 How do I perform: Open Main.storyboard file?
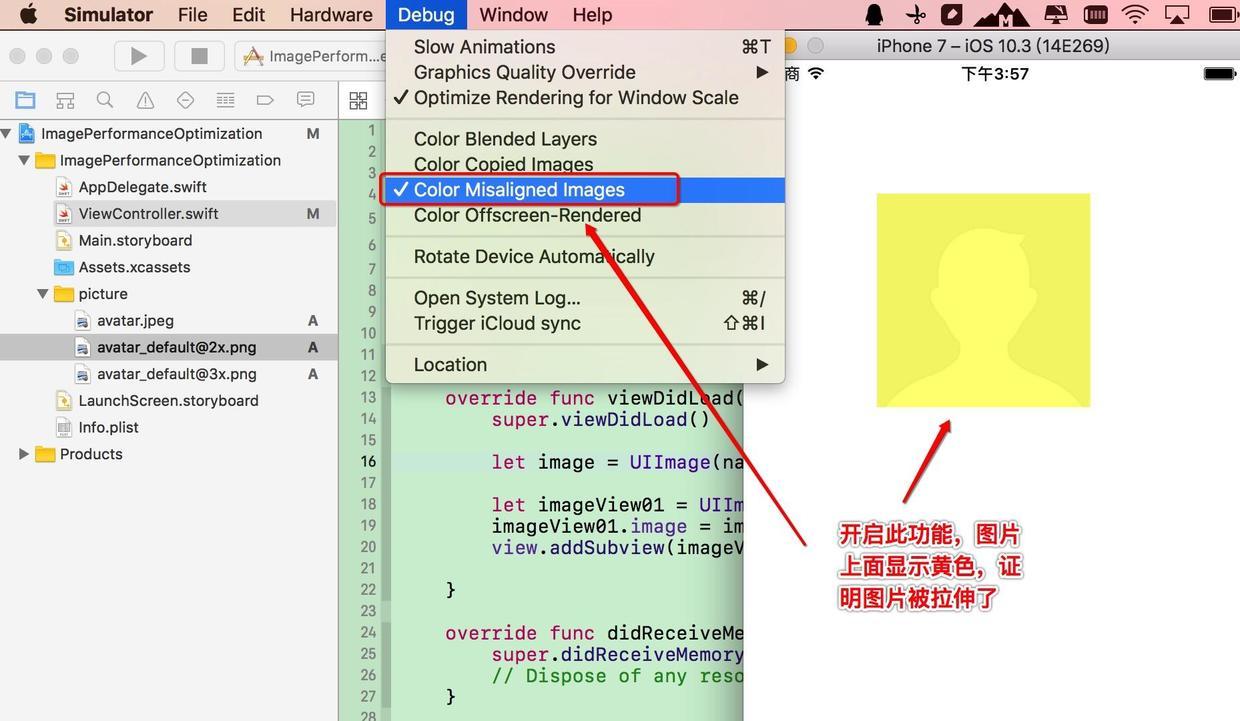(x=135, y=240)
